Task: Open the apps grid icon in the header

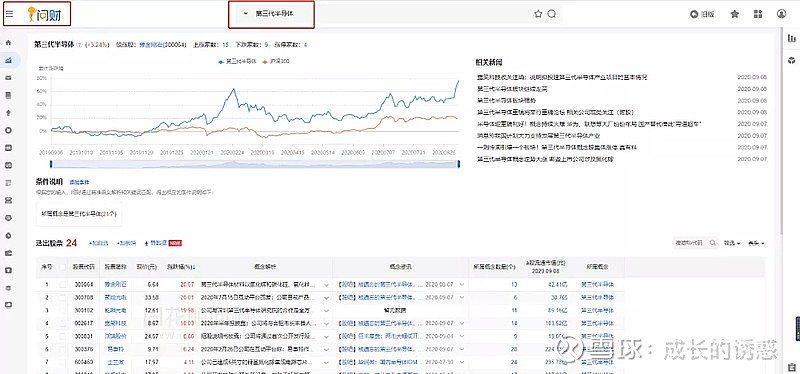Action: click(758, 14)
